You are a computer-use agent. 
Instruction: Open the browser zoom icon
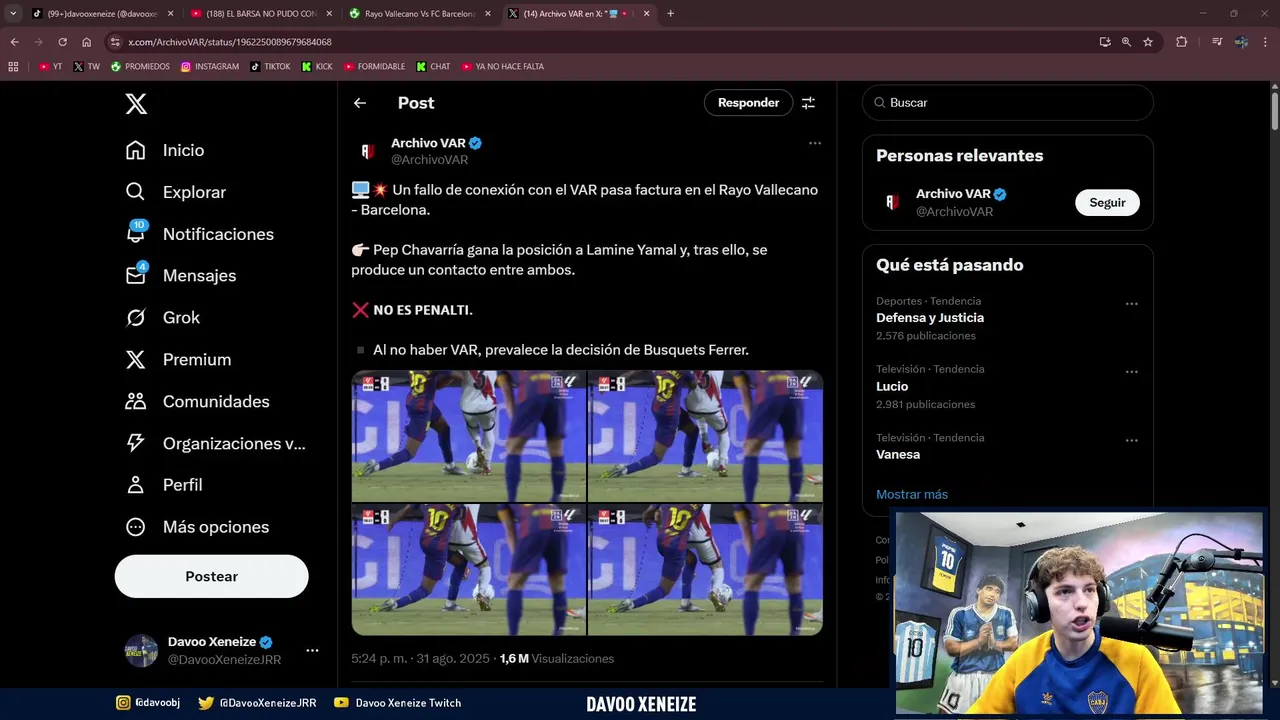pos(1126,42)
